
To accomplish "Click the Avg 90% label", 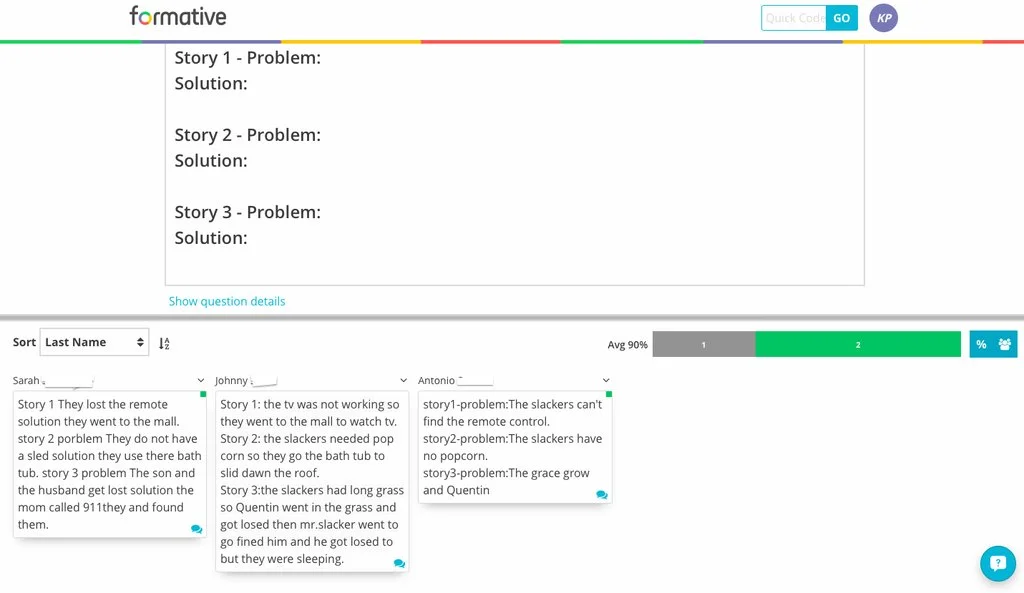I will coord(628,345).
